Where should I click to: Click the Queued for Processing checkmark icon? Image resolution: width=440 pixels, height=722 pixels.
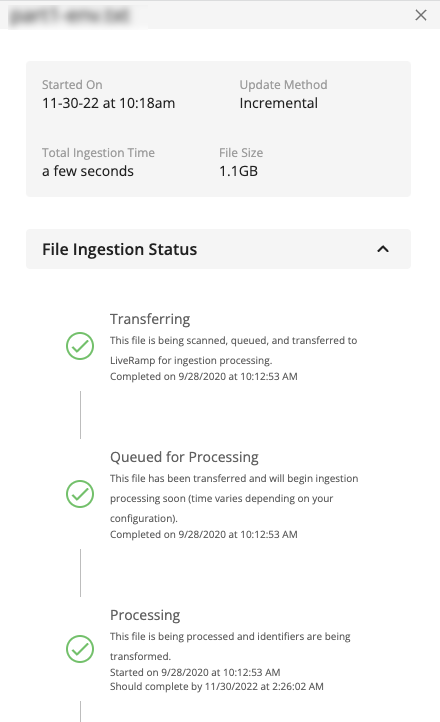[x=80, y=494]
